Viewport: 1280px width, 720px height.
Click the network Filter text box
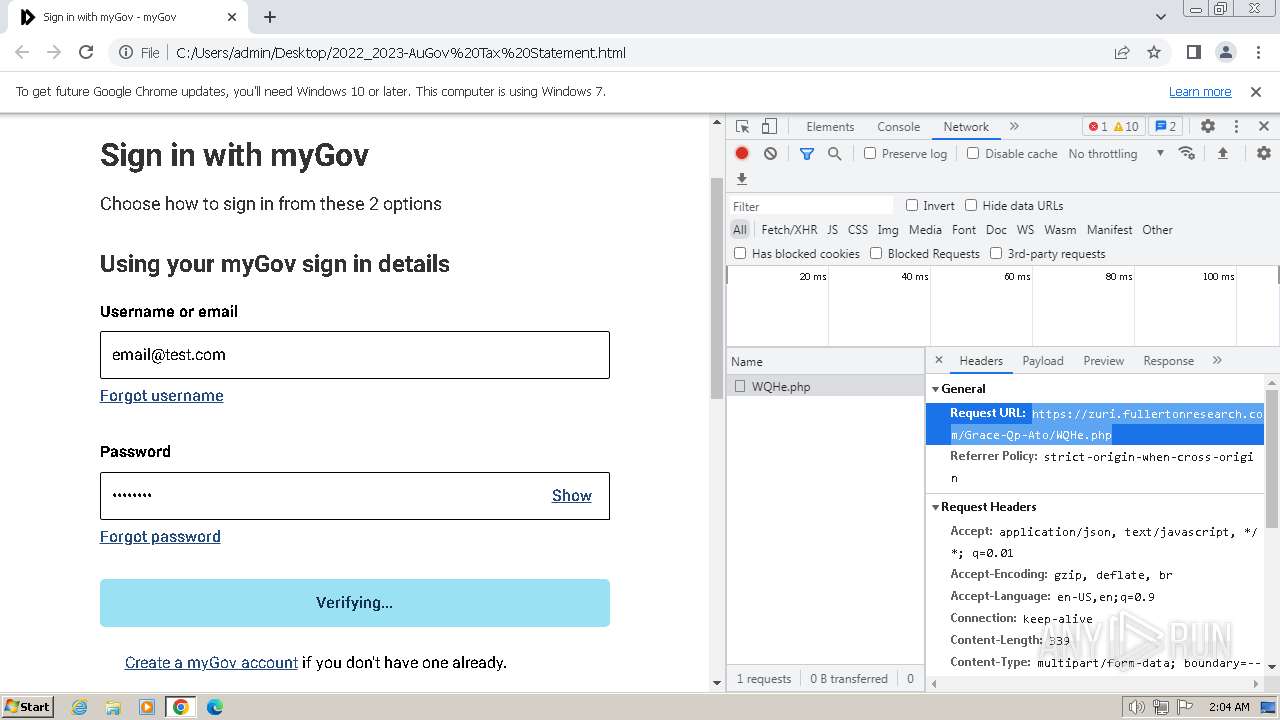pos(812,206)
